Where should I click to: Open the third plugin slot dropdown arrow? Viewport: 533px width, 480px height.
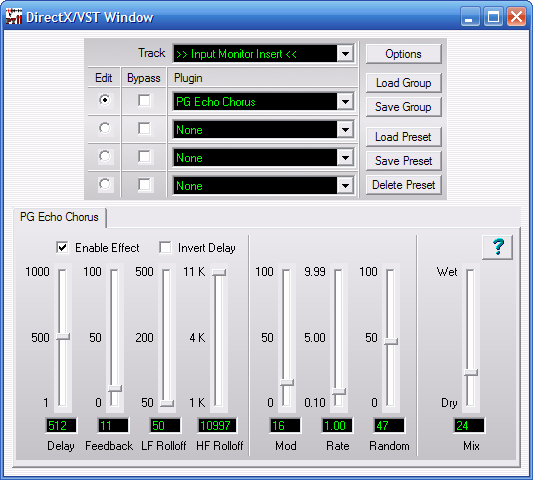345,157
